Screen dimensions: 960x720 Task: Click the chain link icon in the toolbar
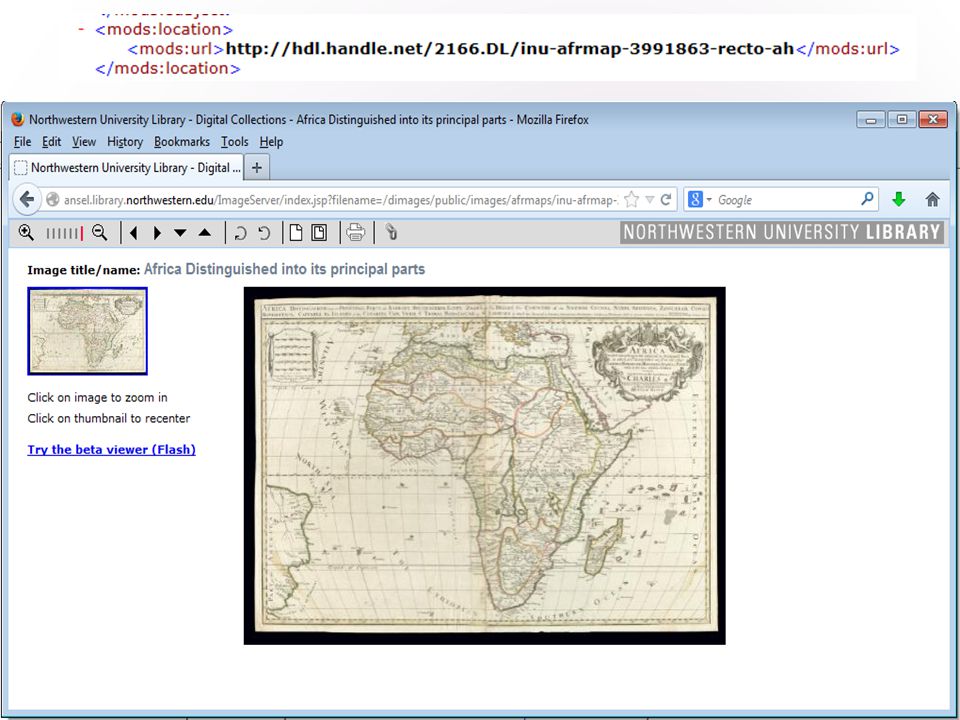coord(391,233)
